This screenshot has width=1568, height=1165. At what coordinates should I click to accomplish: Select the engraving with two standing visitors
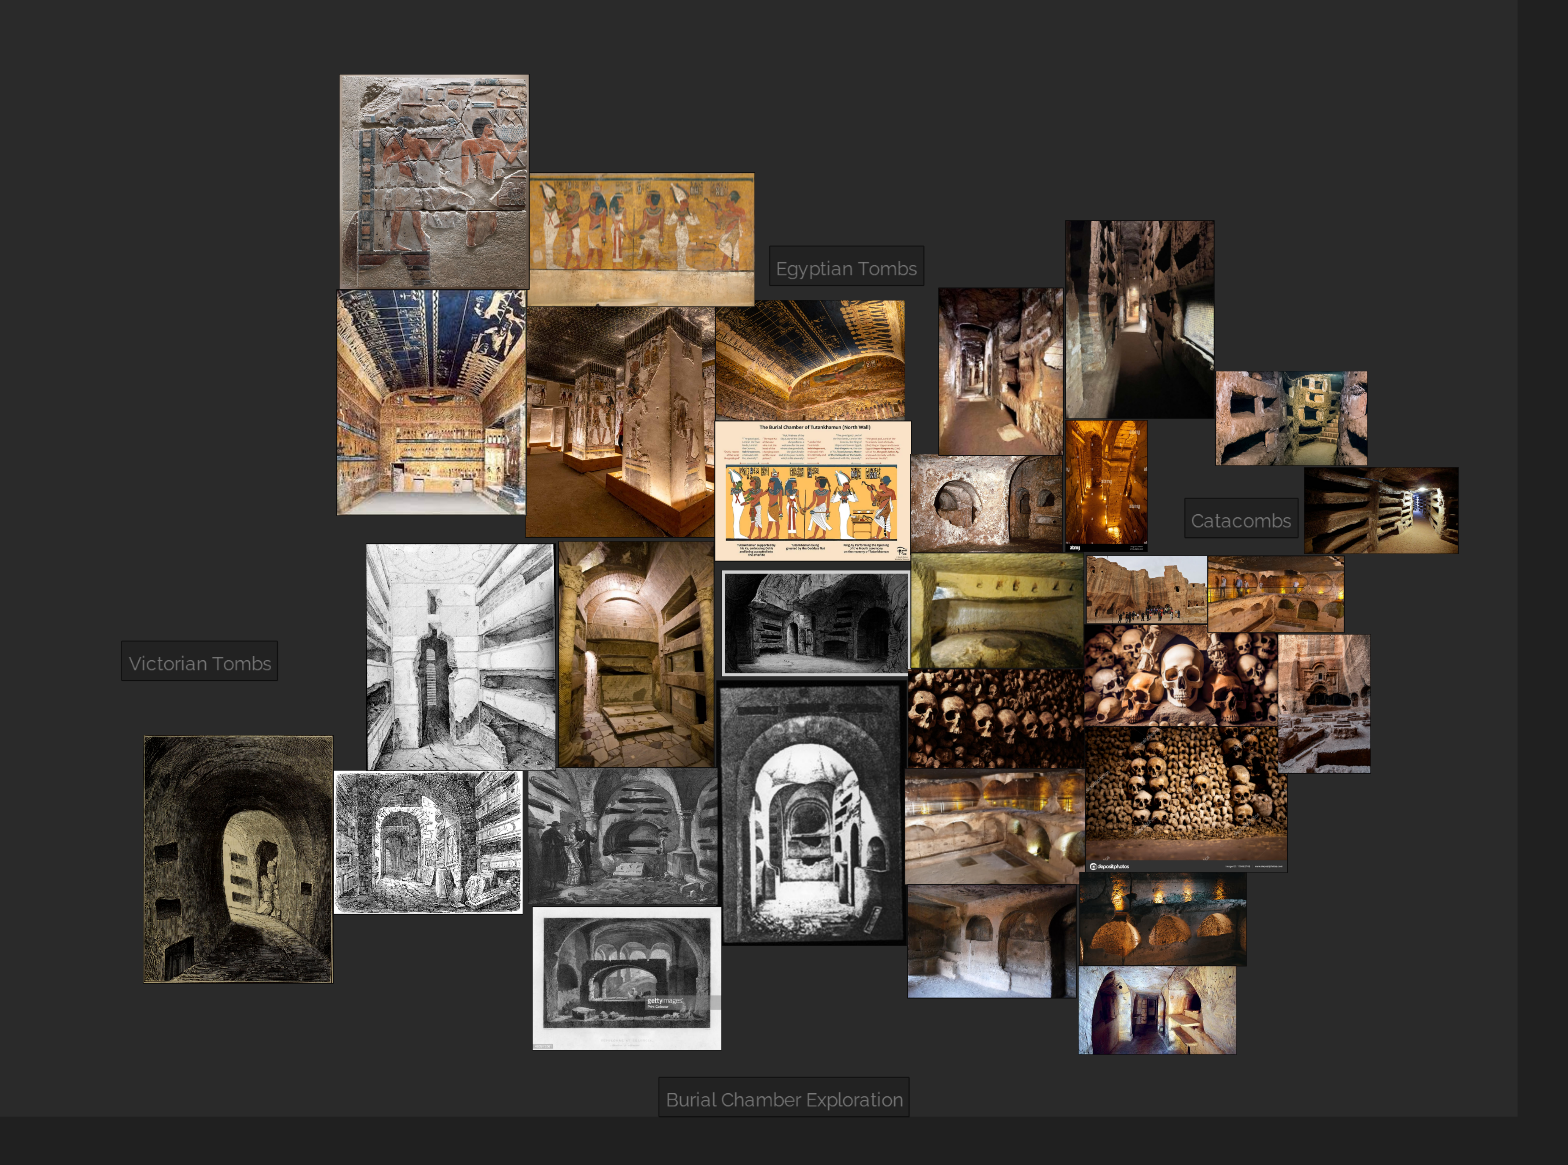[x=622, y=837]
